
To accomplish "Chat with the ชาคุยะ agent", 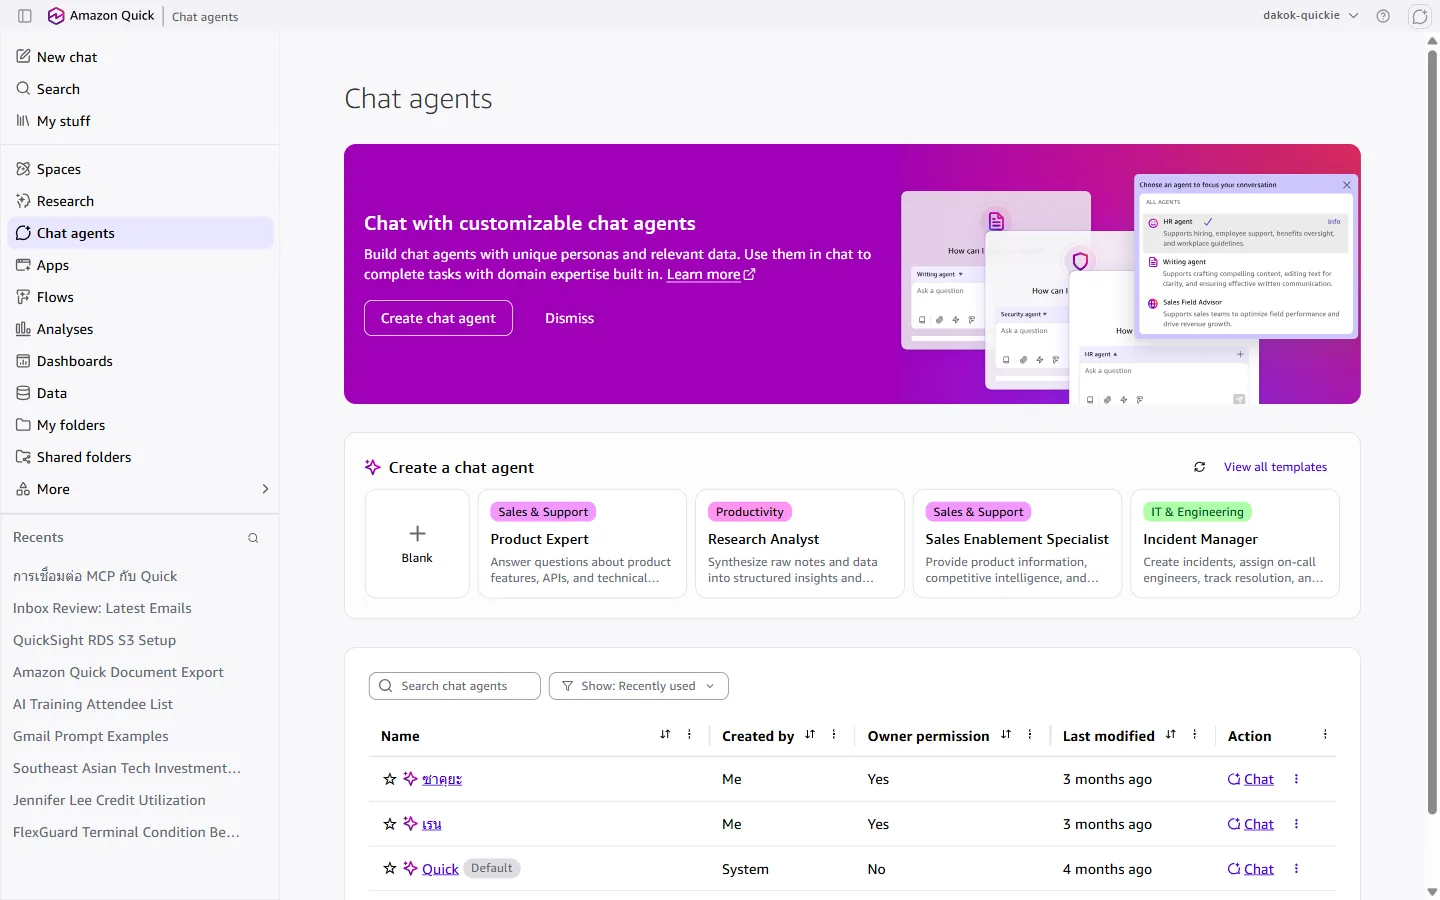I will point(1251,779).
